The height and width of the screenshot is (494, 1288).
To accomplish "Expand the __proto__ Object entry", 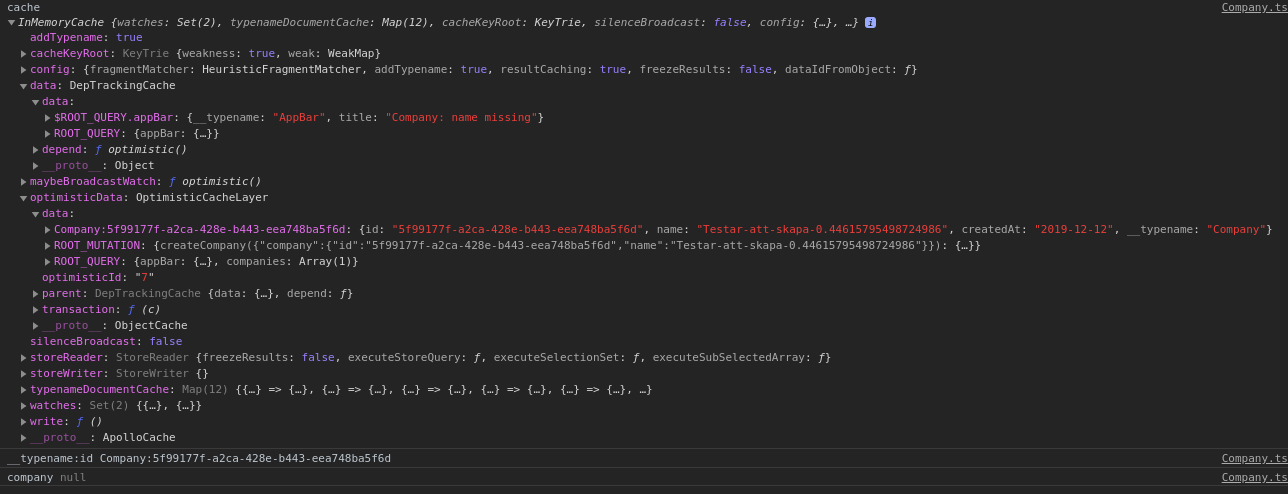I will [x=36, y=166].
